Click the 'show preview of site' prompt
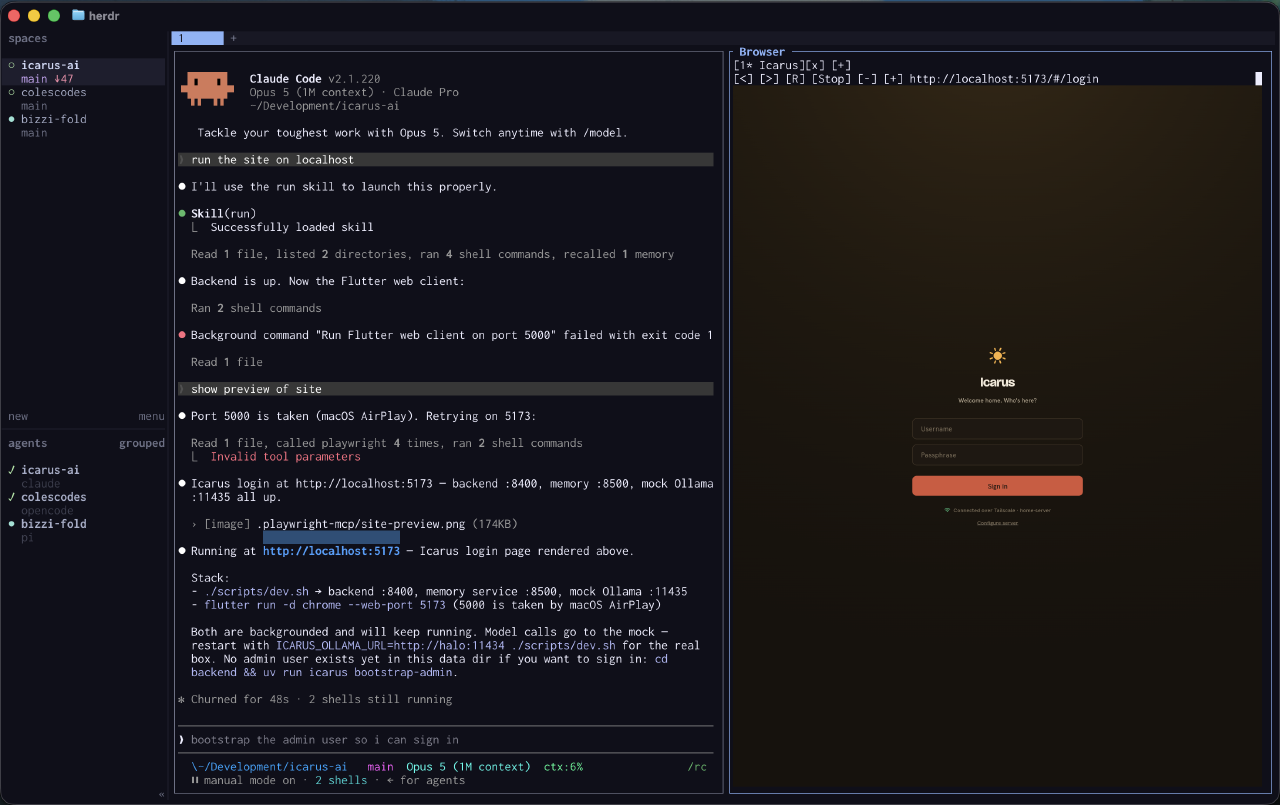This screenshot has height=805, width=1280. (445, 389)
